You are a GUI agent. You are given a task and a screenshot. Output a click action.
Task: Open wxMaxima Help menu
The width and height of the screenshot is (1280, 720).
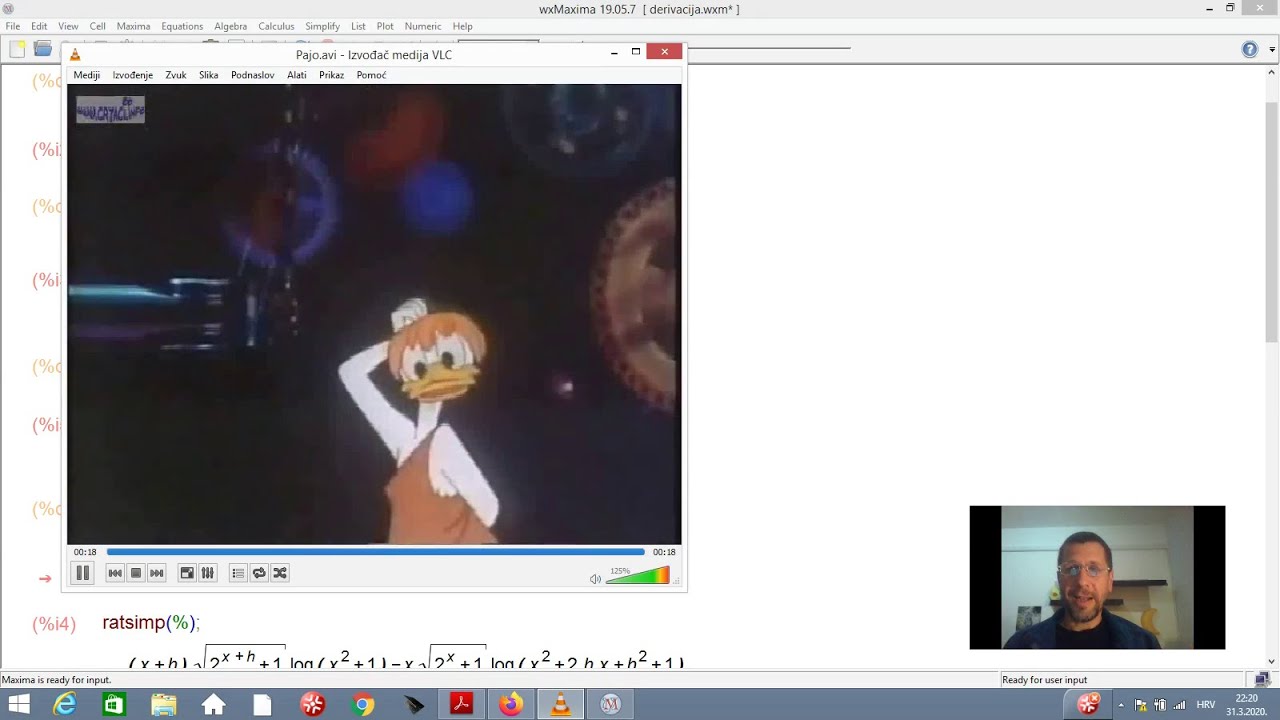click(462, 26)
